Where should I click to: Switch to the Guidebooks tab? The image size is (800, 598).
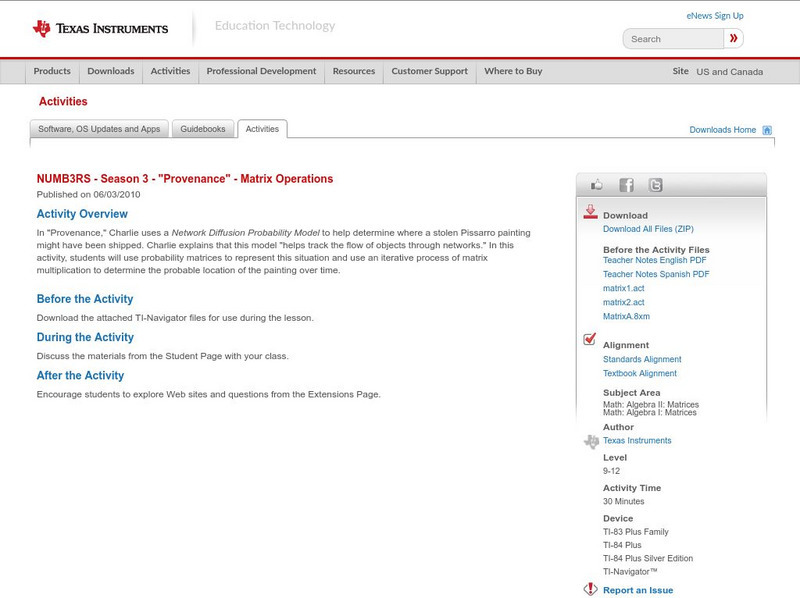coord(203,129)
